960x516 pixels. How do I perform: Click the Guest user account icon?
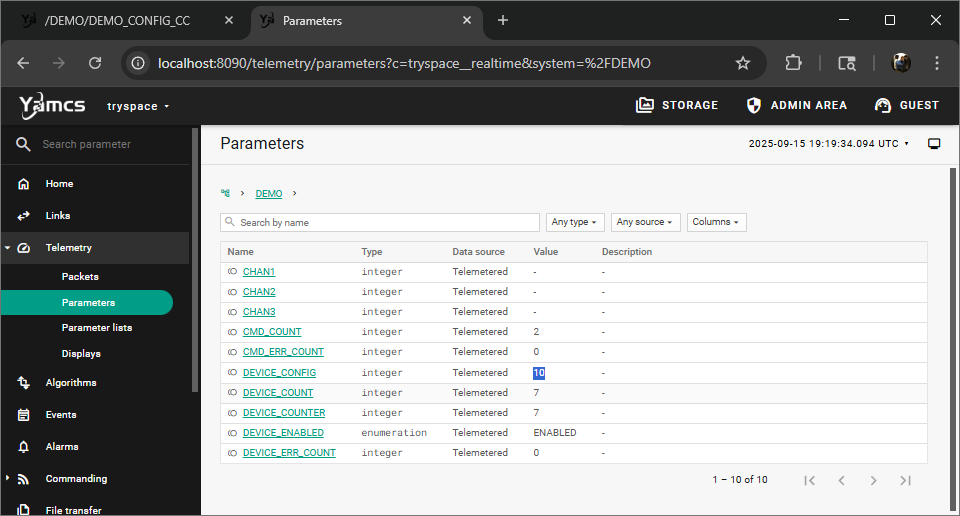pos(883,105)
